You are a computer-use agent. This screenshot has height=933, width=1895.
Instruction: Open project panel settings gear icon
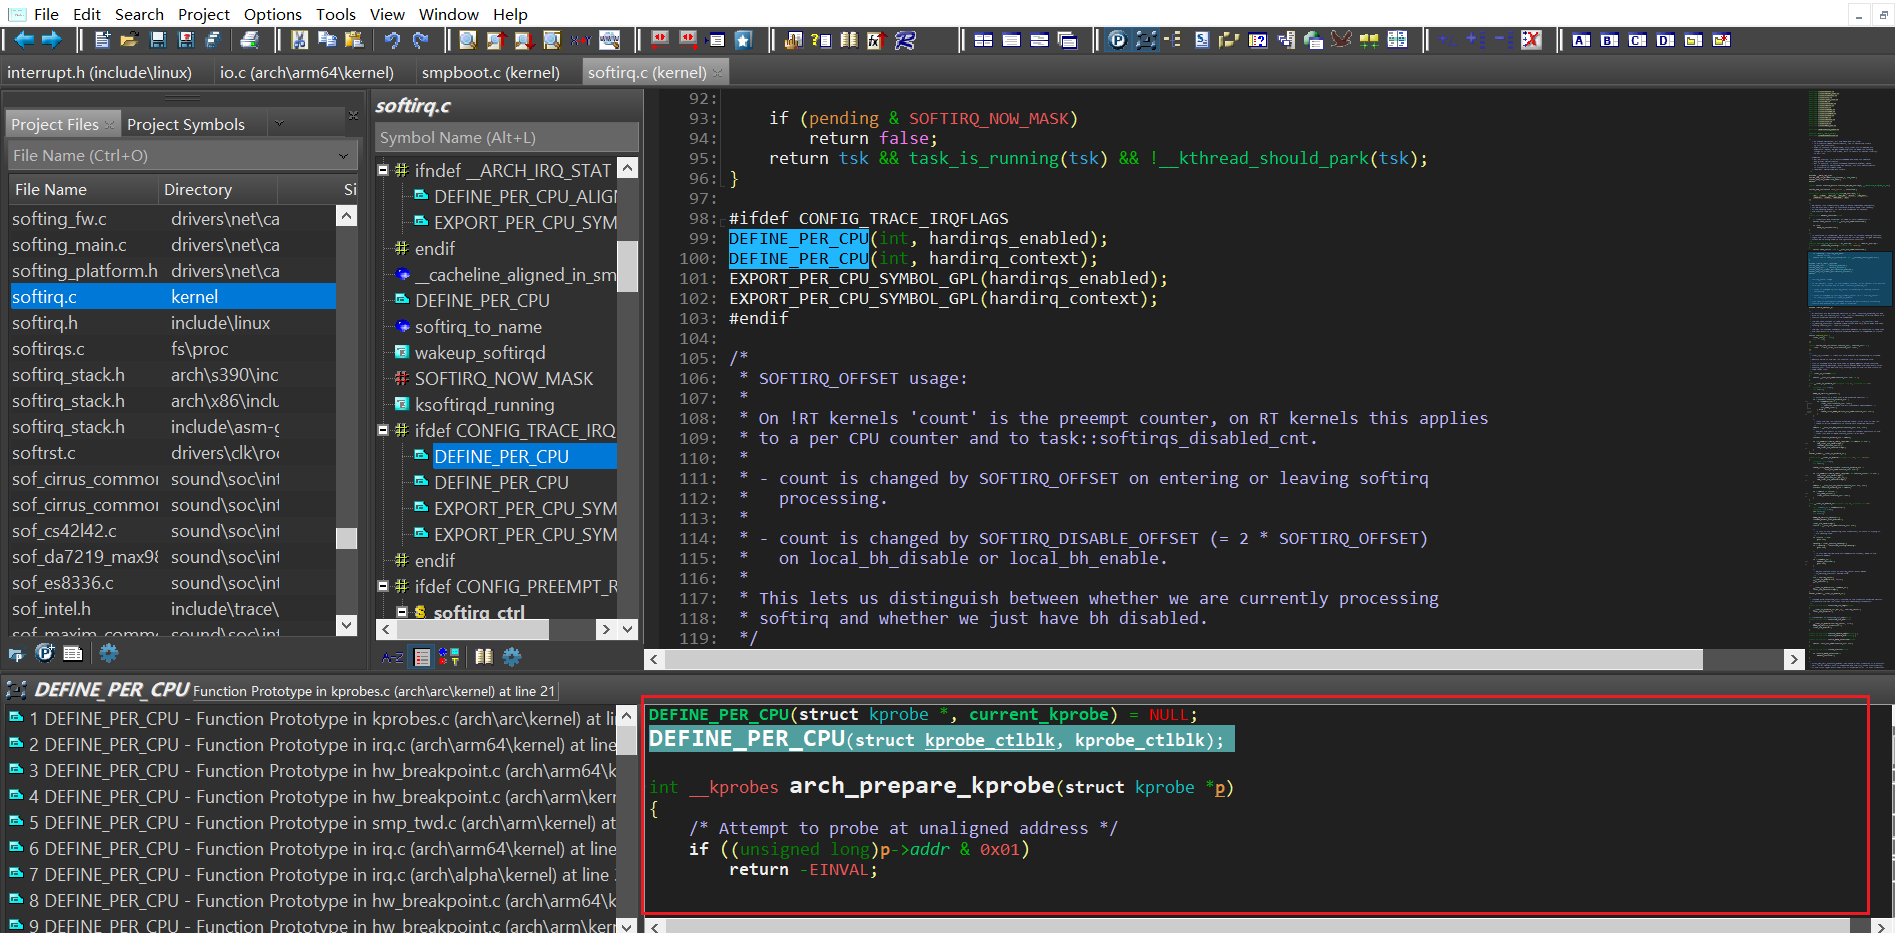109,653
